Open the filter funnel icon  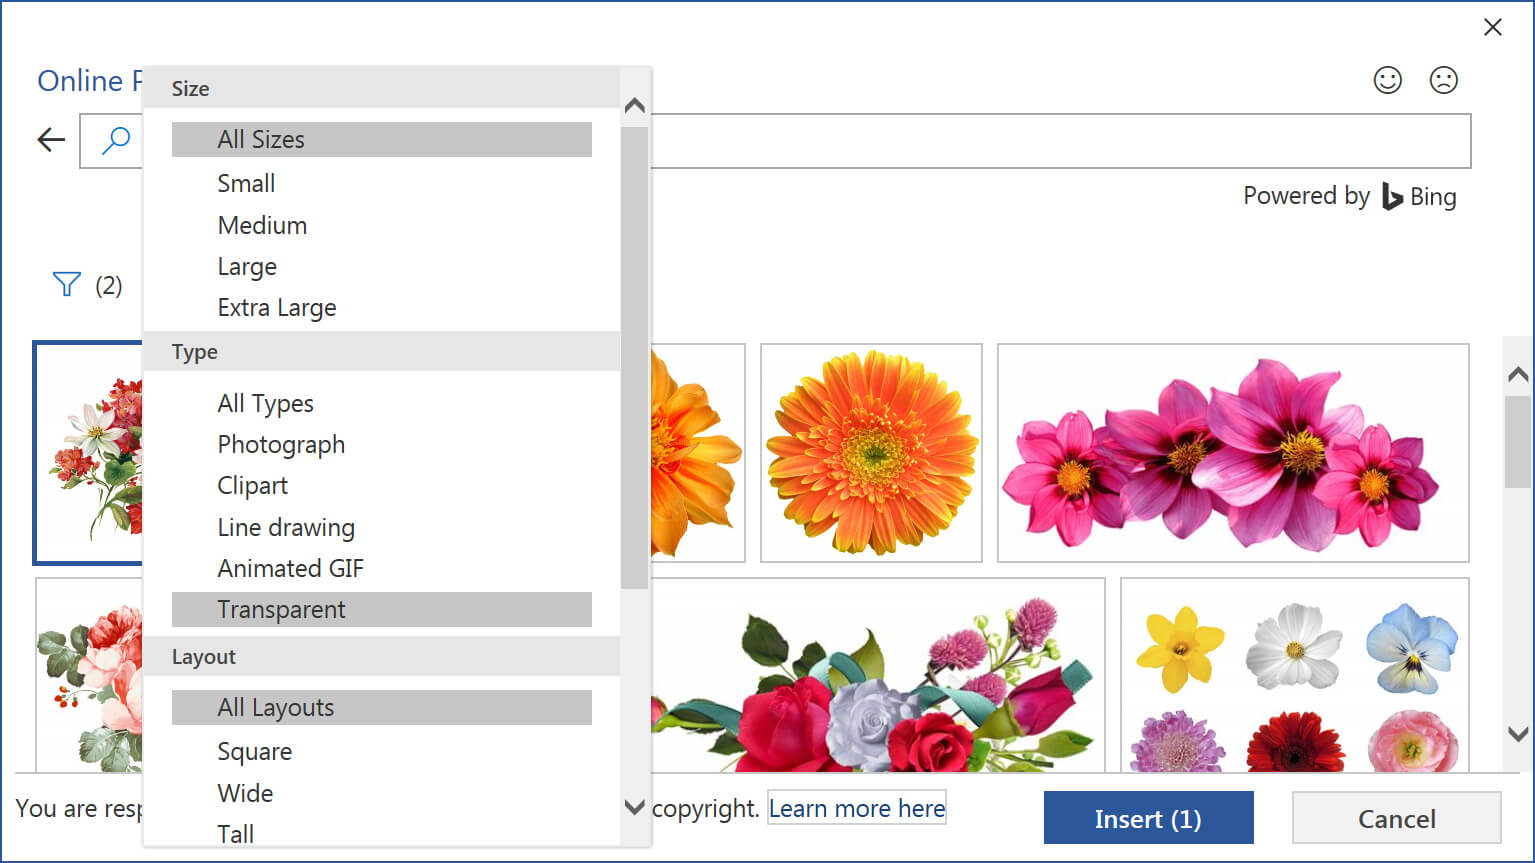[66, 285]
